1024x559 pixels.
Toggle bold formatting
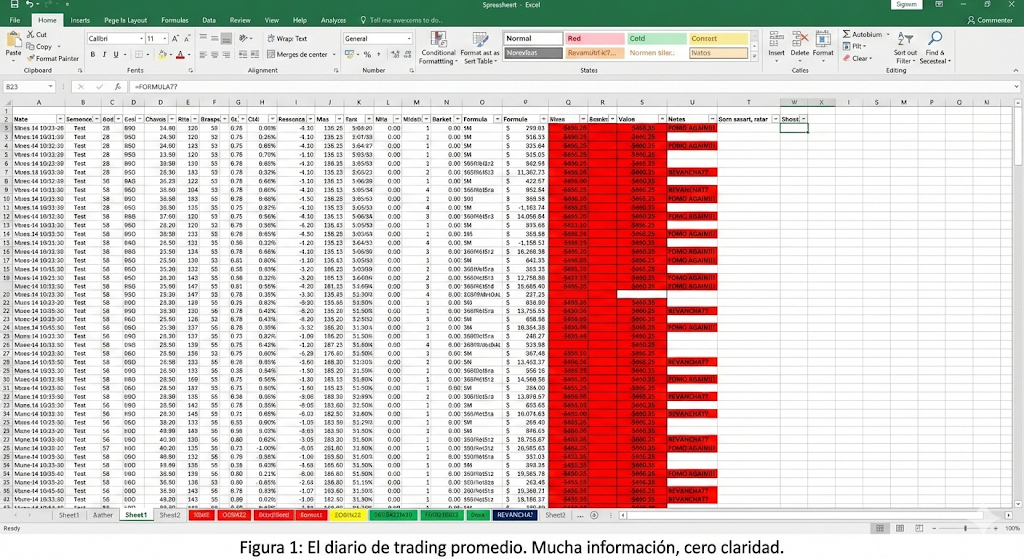91,55
